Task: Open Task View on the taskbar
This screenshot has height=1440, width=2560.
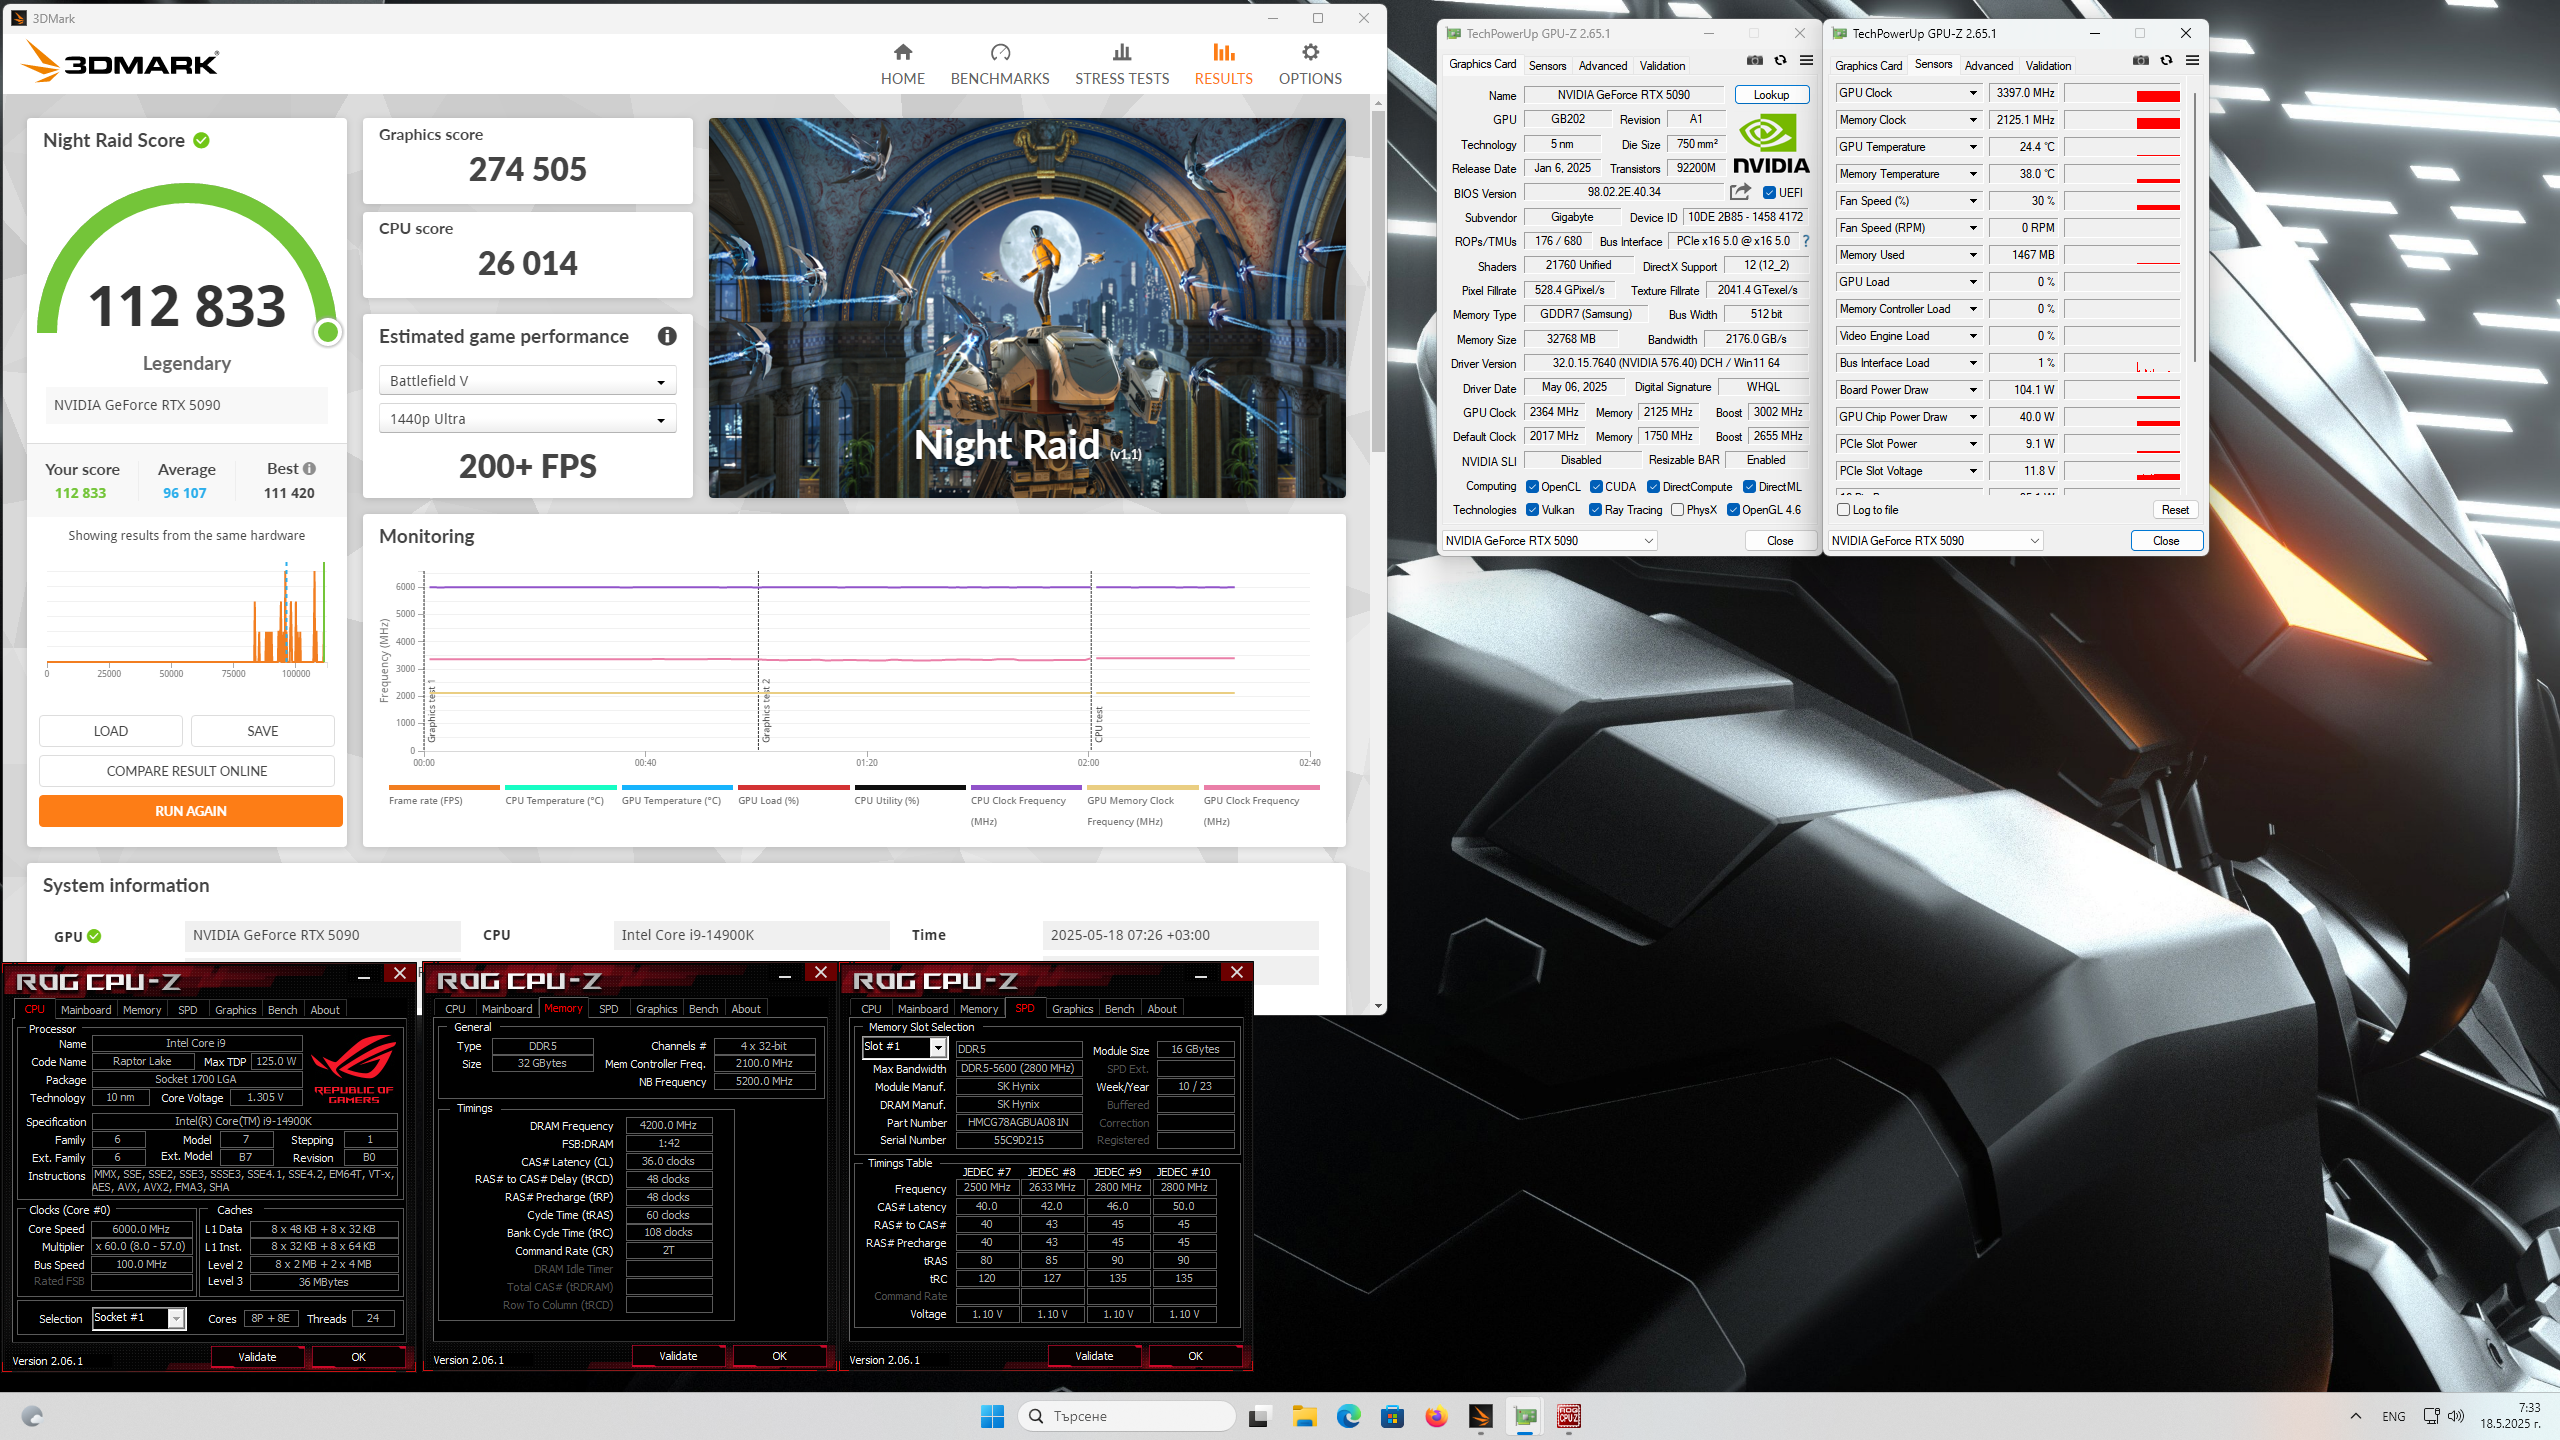Action: [x=1258, y=1416]
